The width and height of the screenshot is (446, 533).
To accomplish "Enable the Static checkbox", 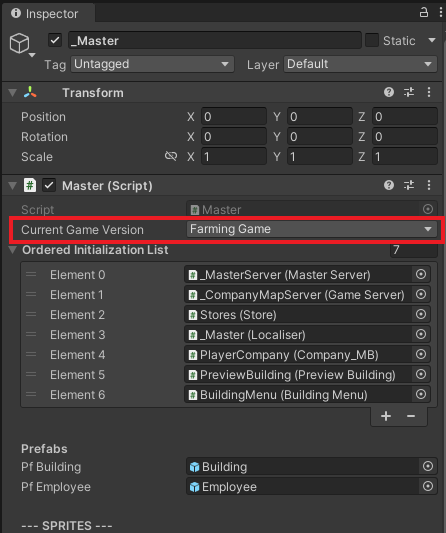I will (x=372, y=40).
